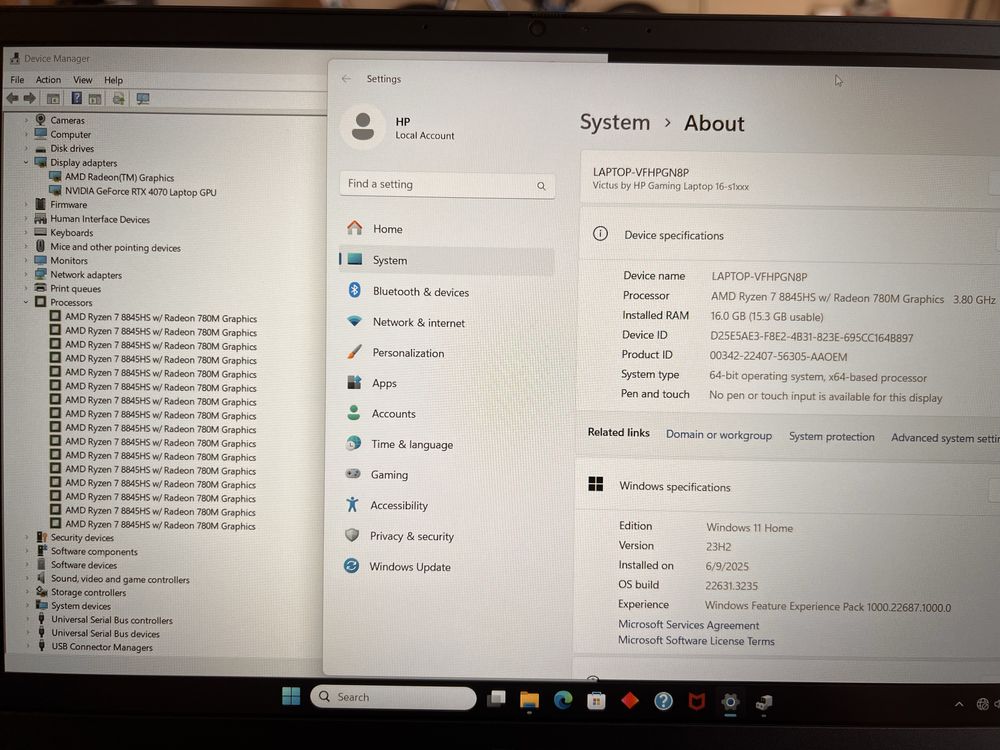Select Universal Serial Bus devices item
1000x750 pixels.
coord(105,633)
